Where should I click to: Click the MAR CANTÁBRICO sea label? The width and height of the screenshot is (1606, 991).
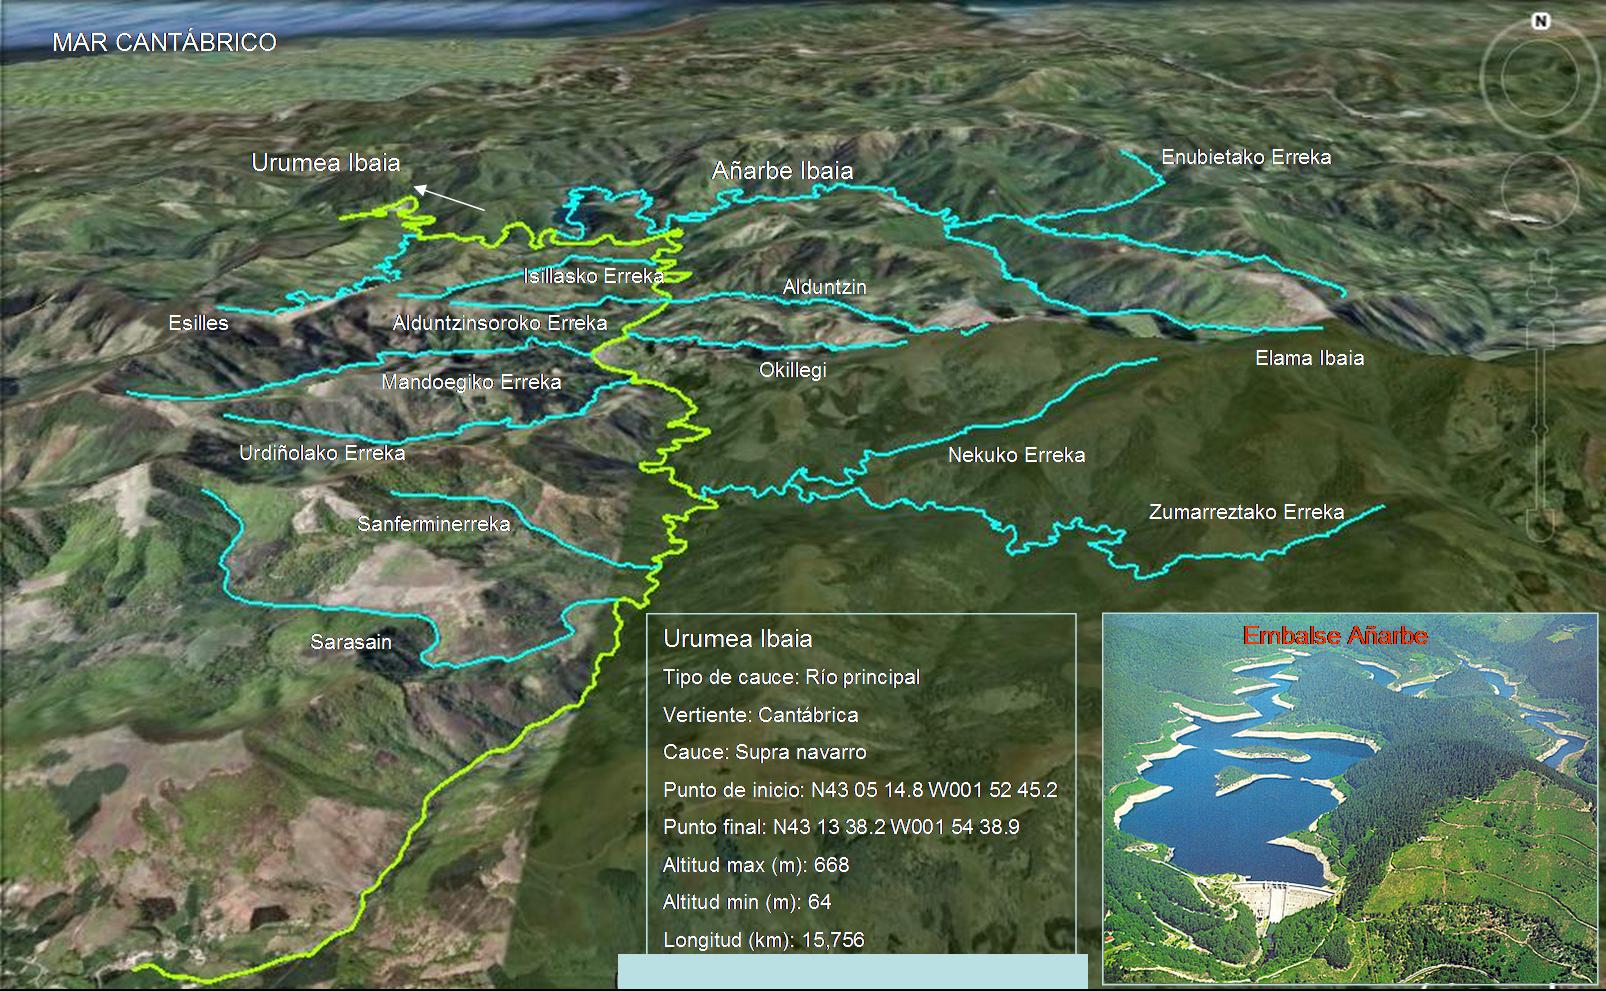[x=164, y=42]
